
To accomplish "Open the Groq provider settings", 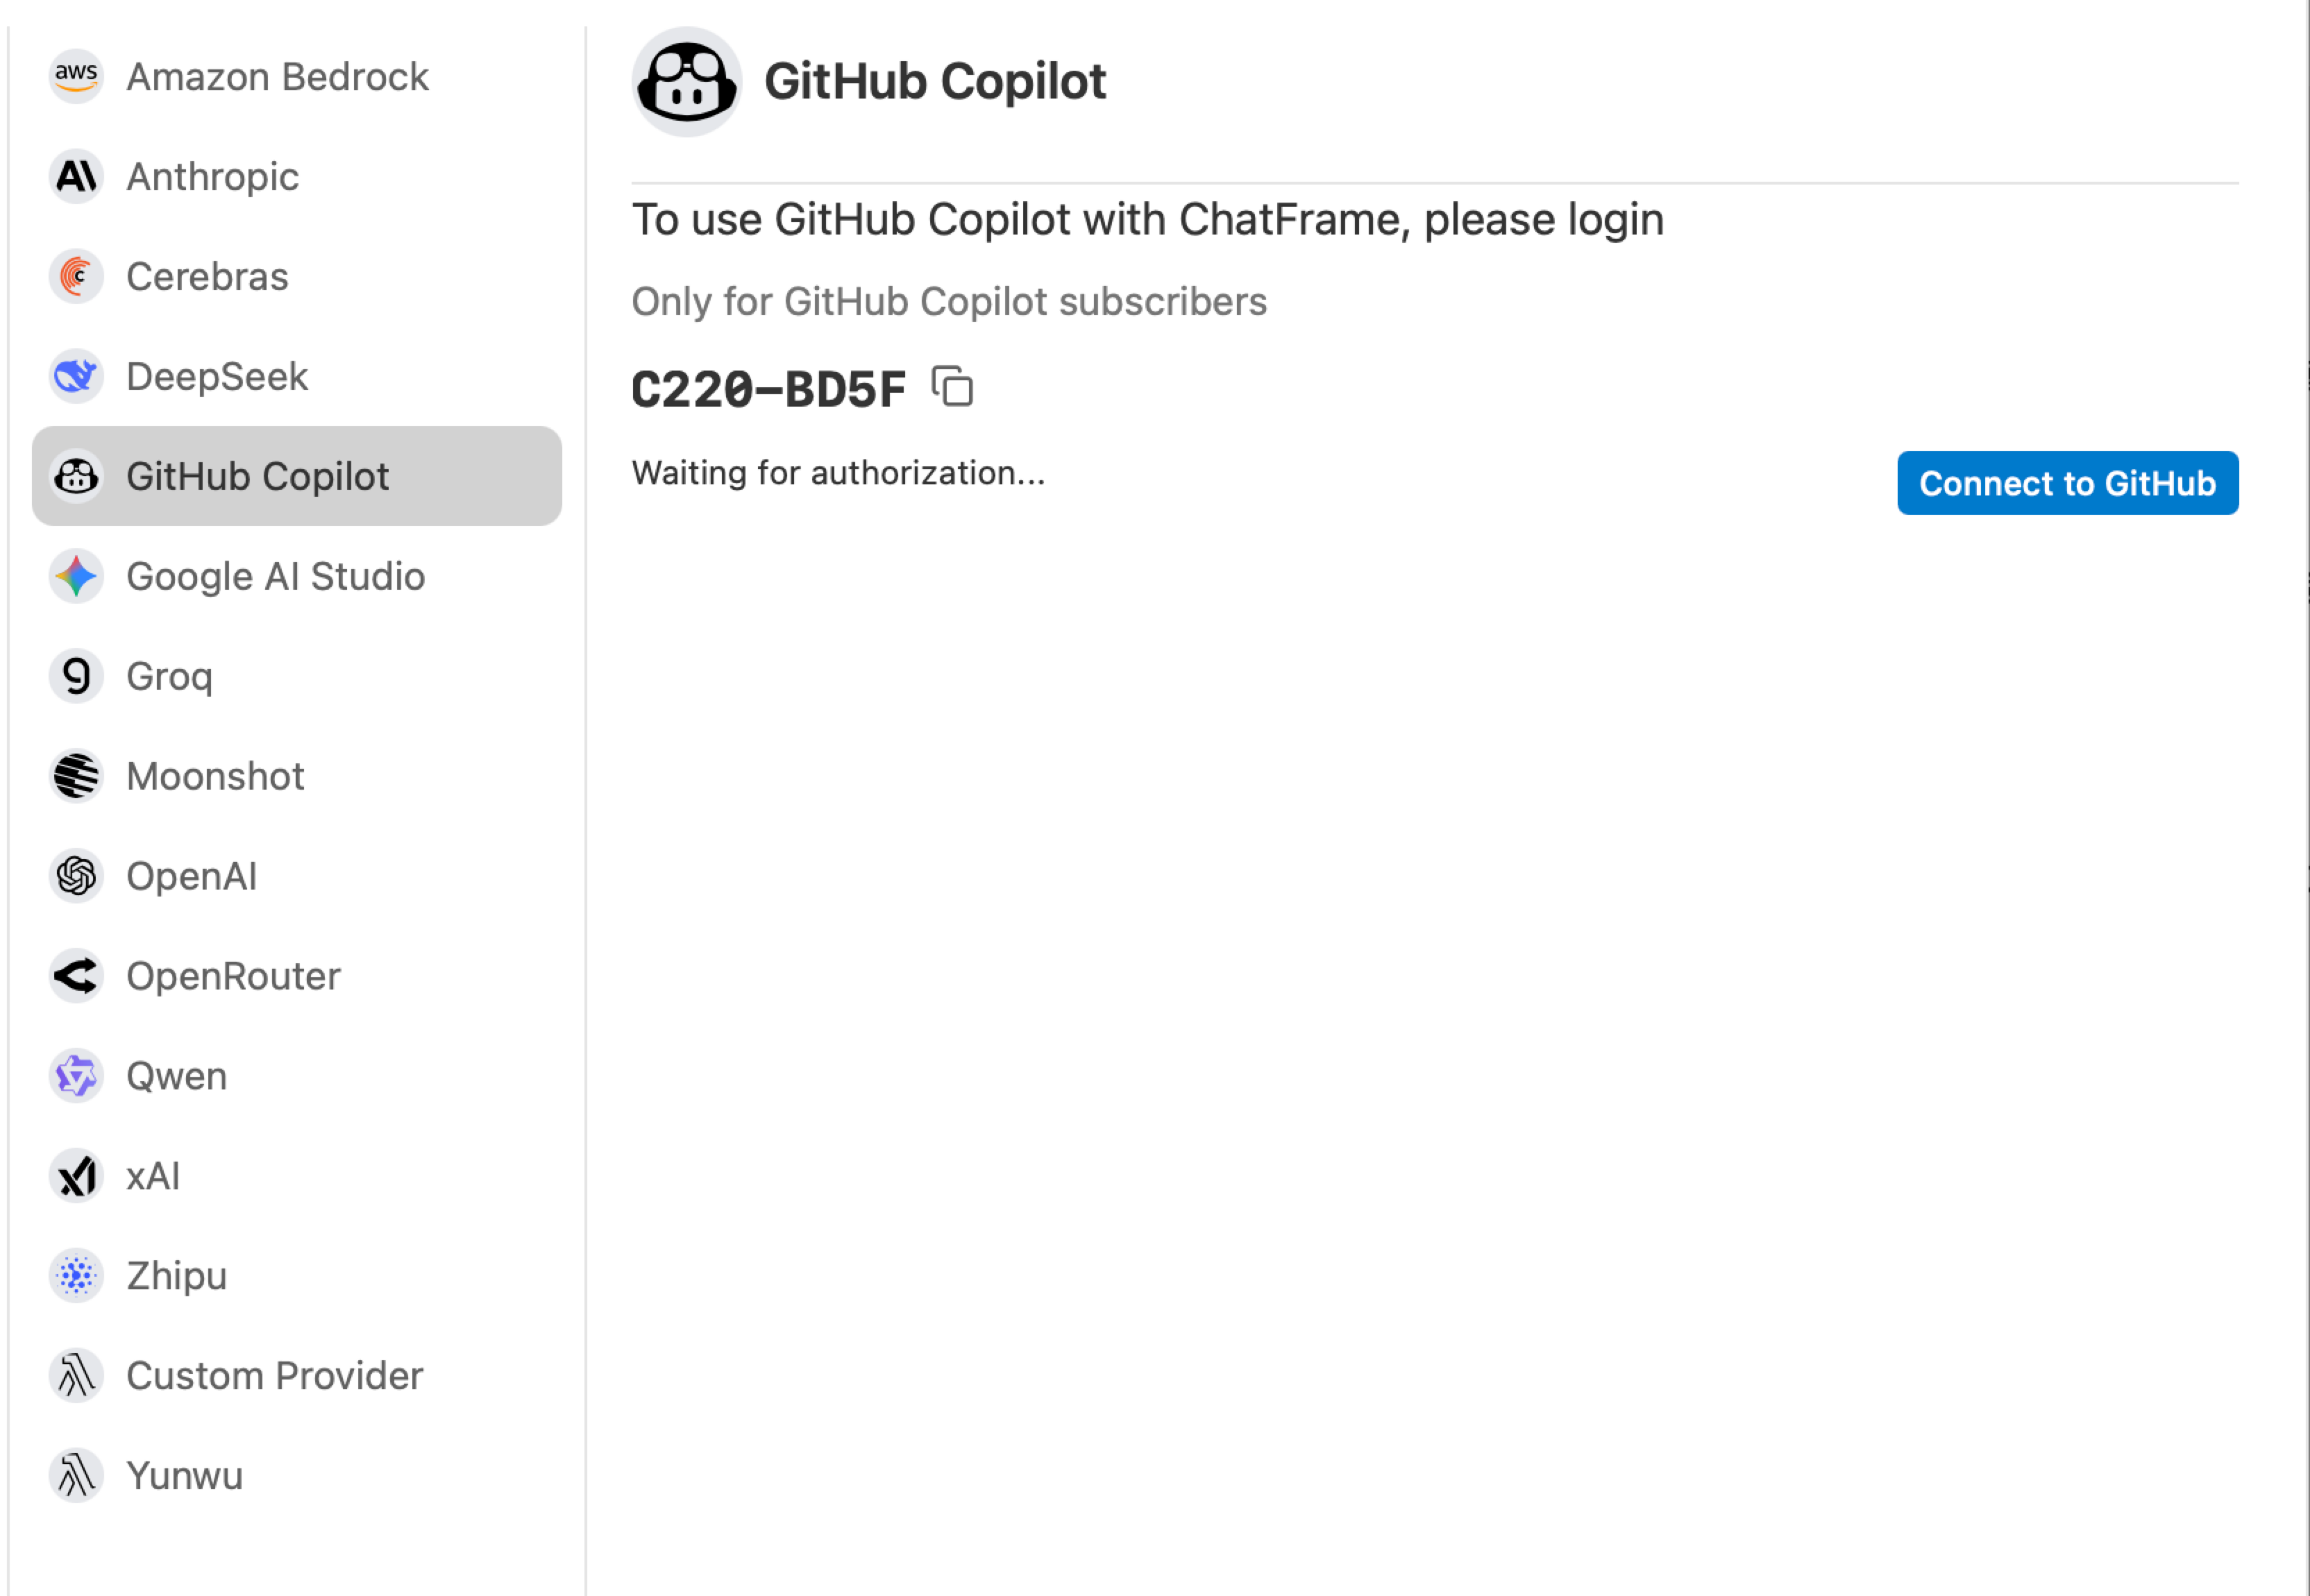I will coord(169,676).
